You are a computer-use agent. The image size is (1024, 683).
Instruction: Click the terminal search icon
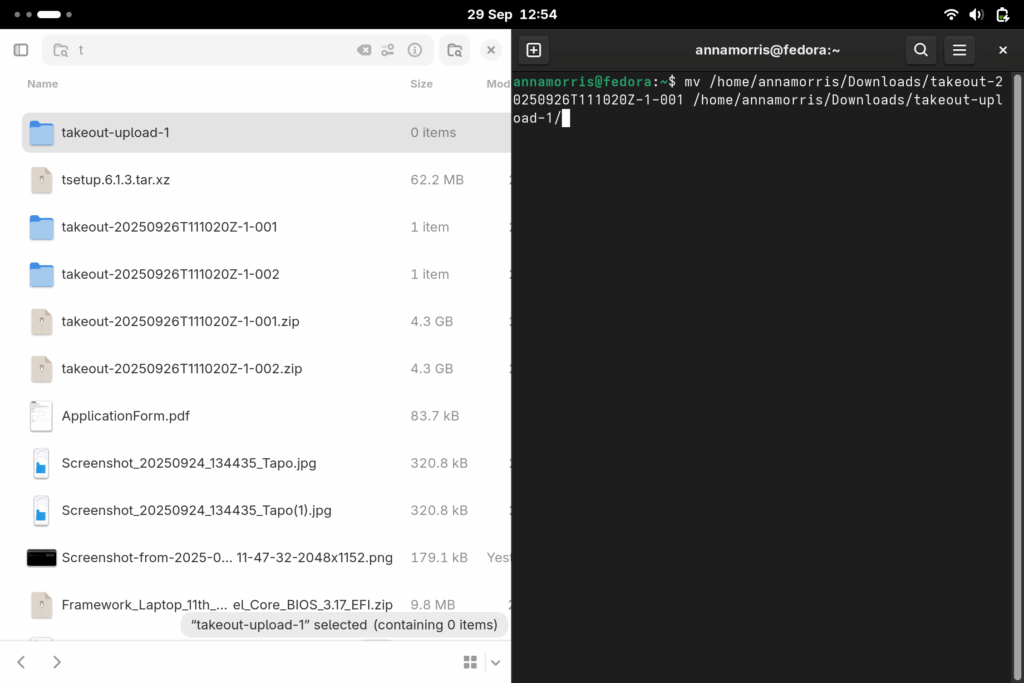(921, 50)
